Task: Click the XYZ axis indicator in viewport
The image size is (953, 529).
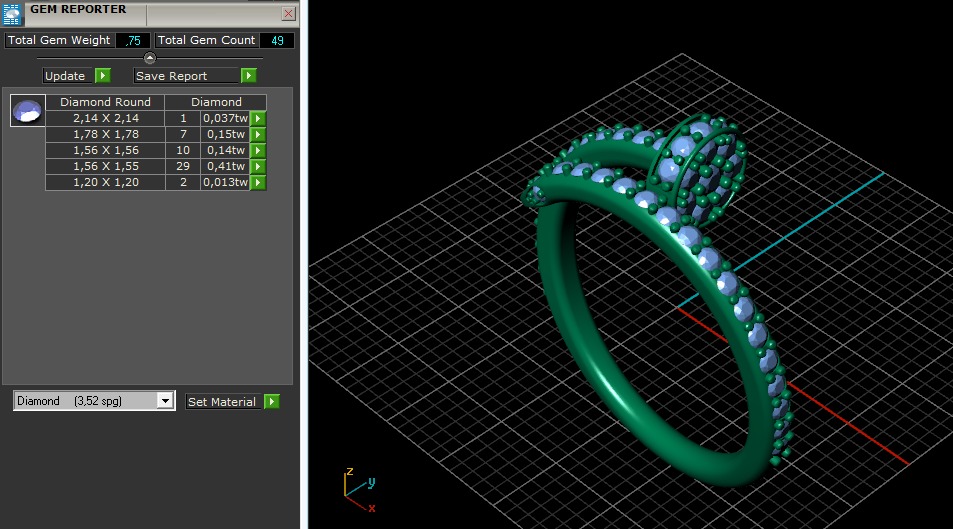Action: coord(359,489)
